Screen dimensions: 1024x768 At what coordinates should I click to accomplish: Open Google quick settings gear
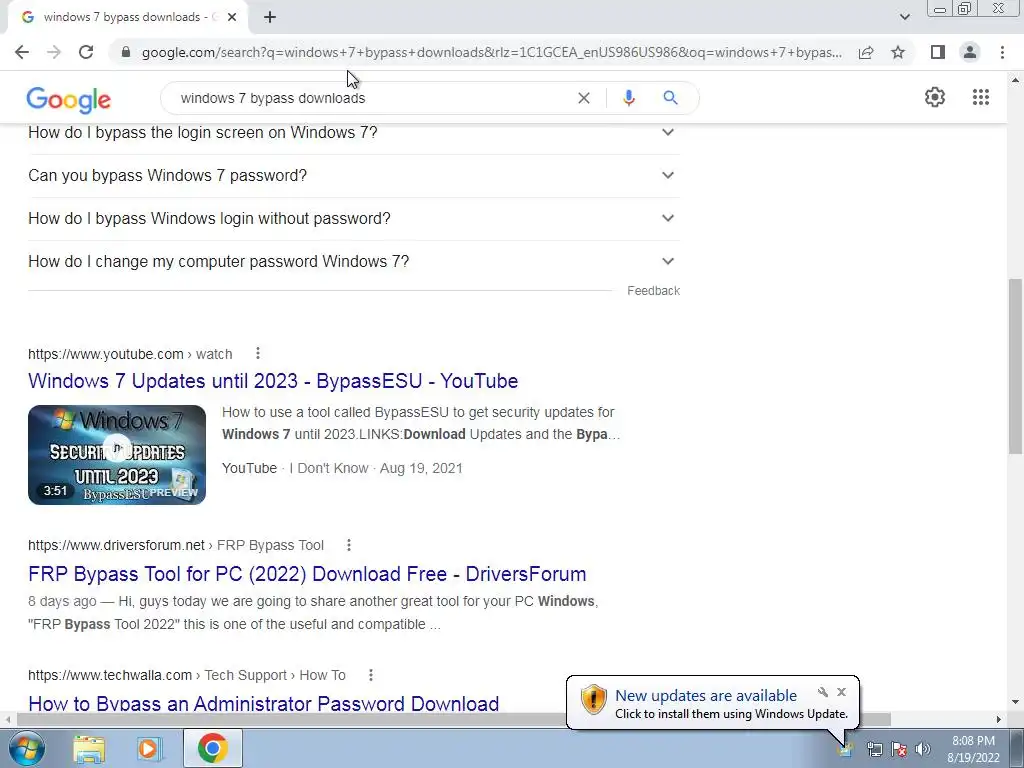pyautogui.click(x=935, y=97)
